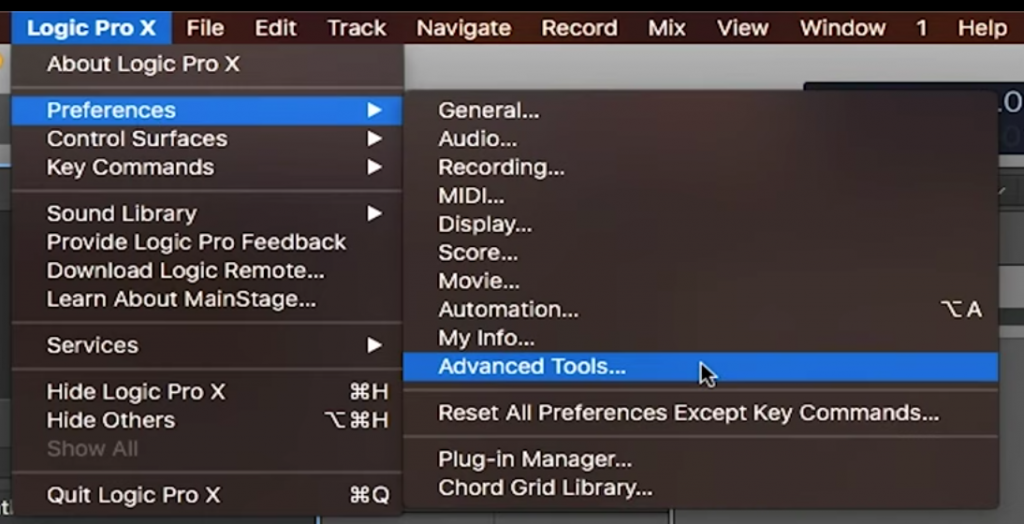Expand the Key Commands submenu

(x=207, y=167)
